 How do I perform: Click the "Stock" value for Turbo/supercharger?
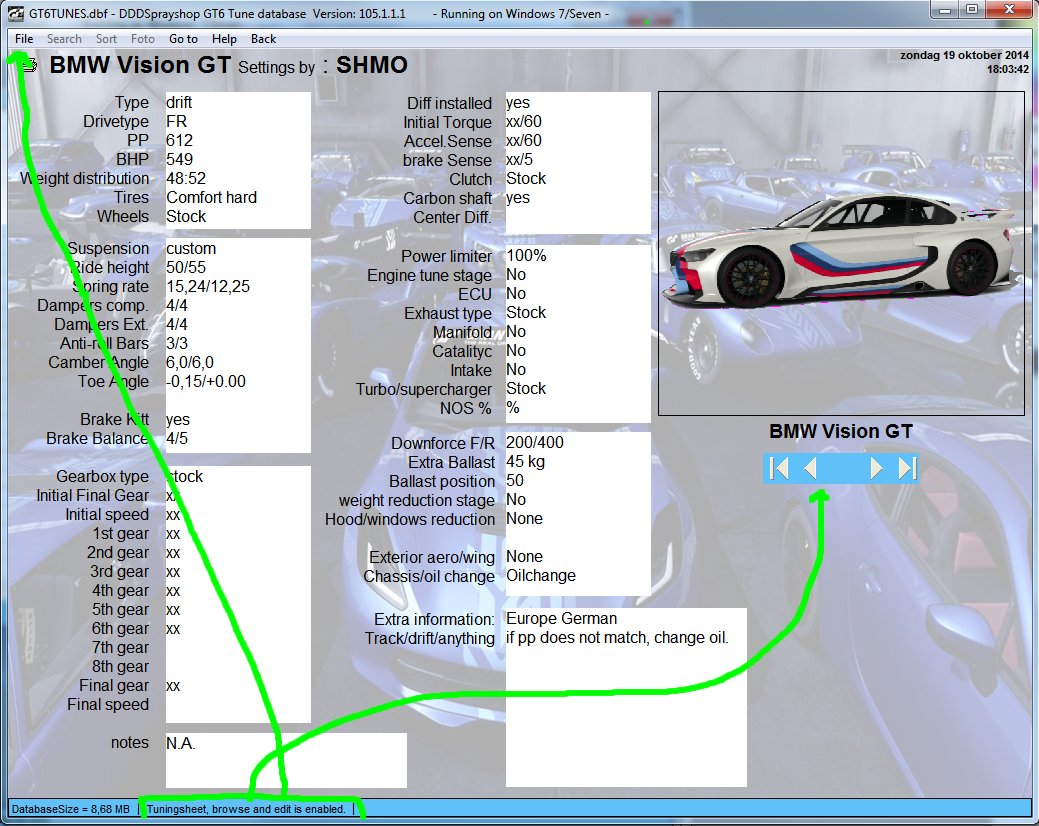click(526, 389)
